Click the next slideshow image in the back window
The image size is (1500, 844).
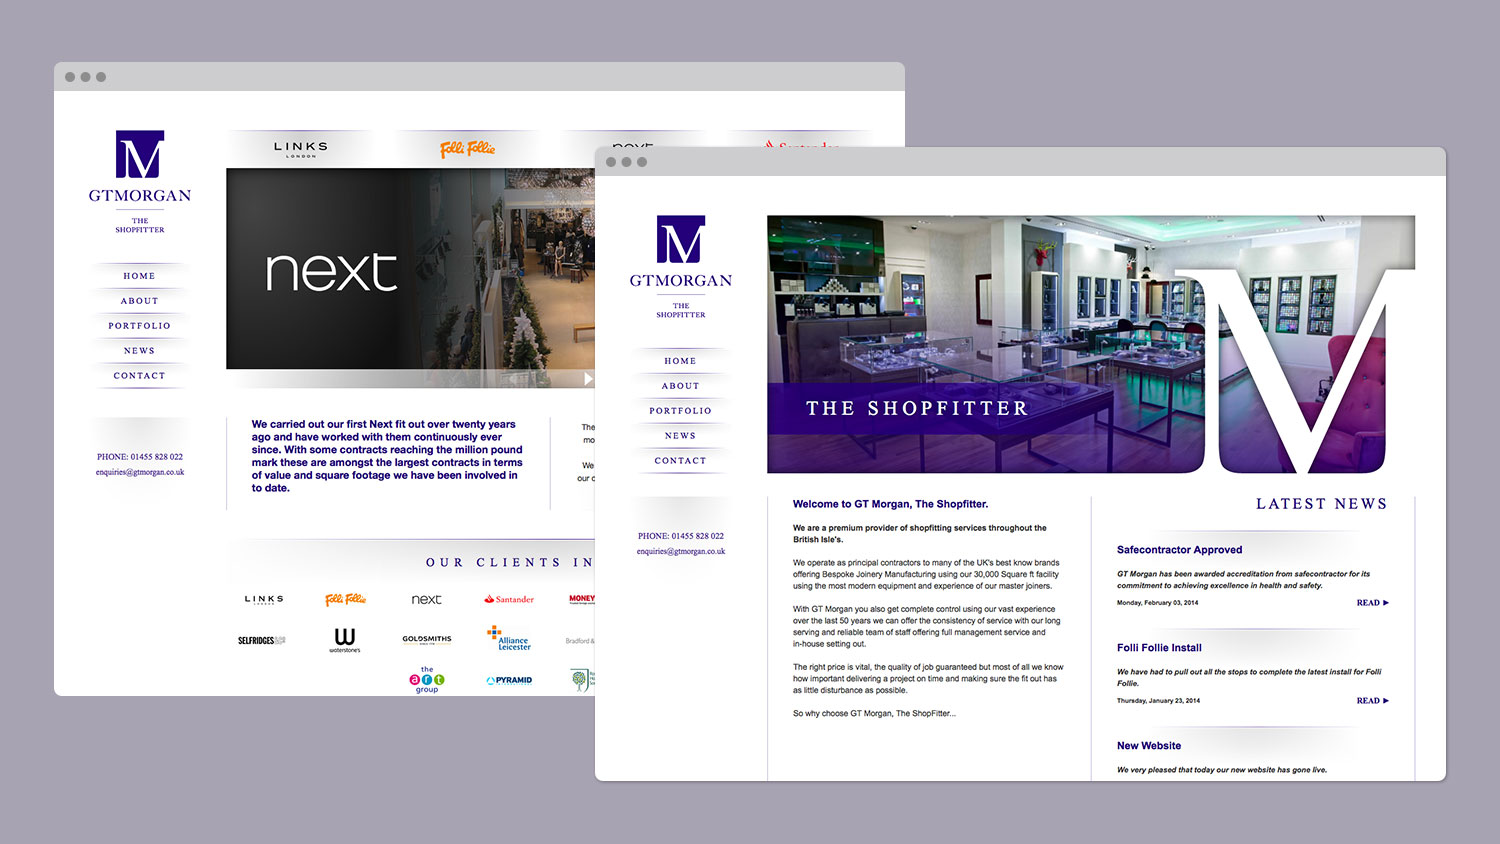tap(410, 269)
